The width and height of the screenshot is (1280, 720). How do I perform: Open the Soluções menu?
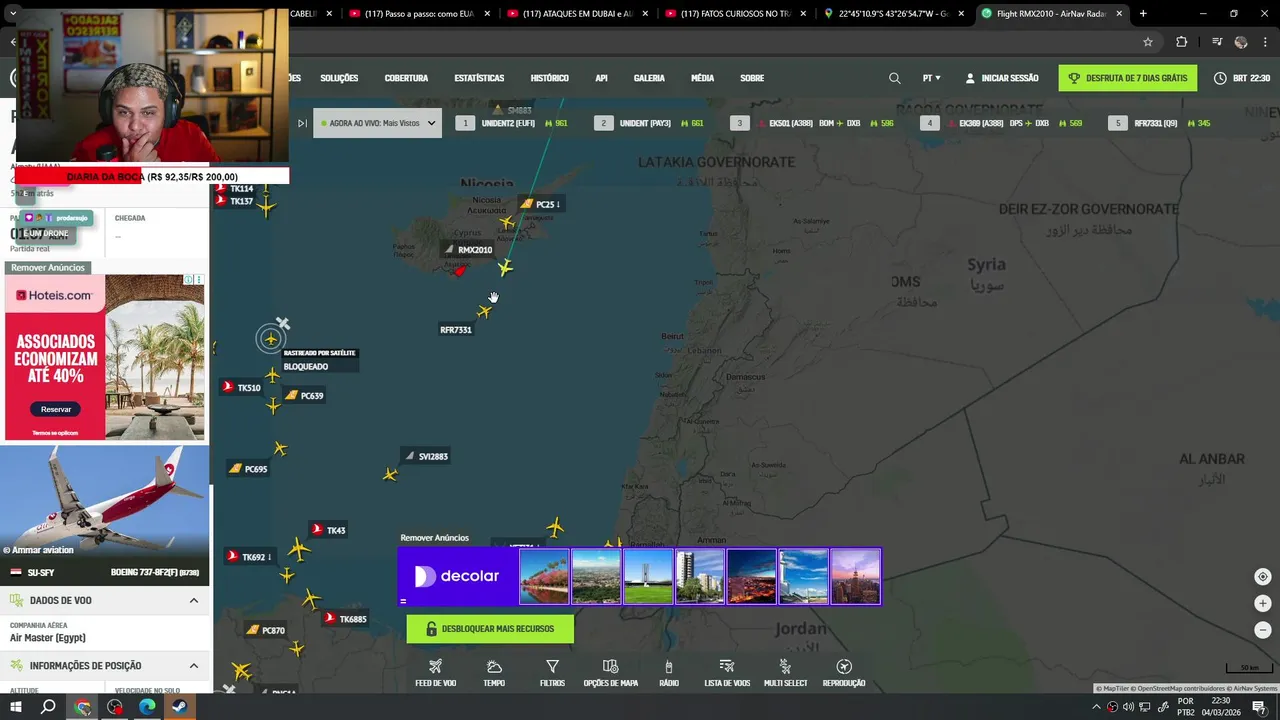339,78
